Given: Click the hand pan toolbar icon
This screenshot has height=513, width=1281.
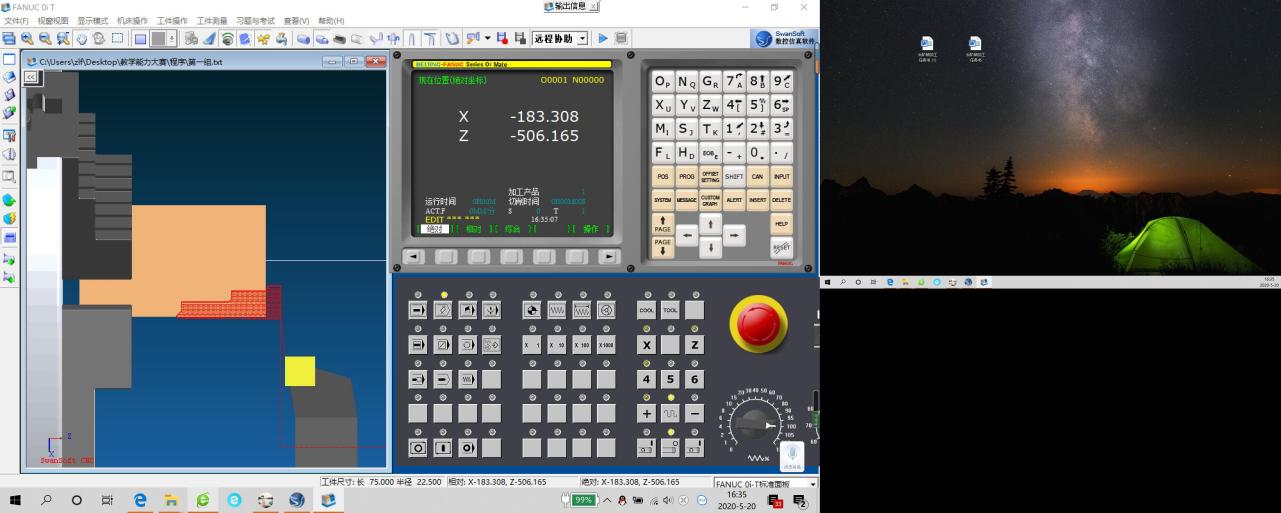Looking at the screenshot, I should pos(82,38).
